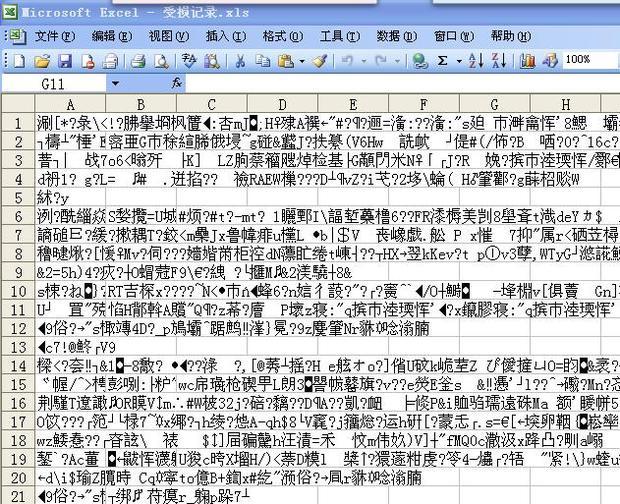Select row 9 header

(x=18, y=272)
